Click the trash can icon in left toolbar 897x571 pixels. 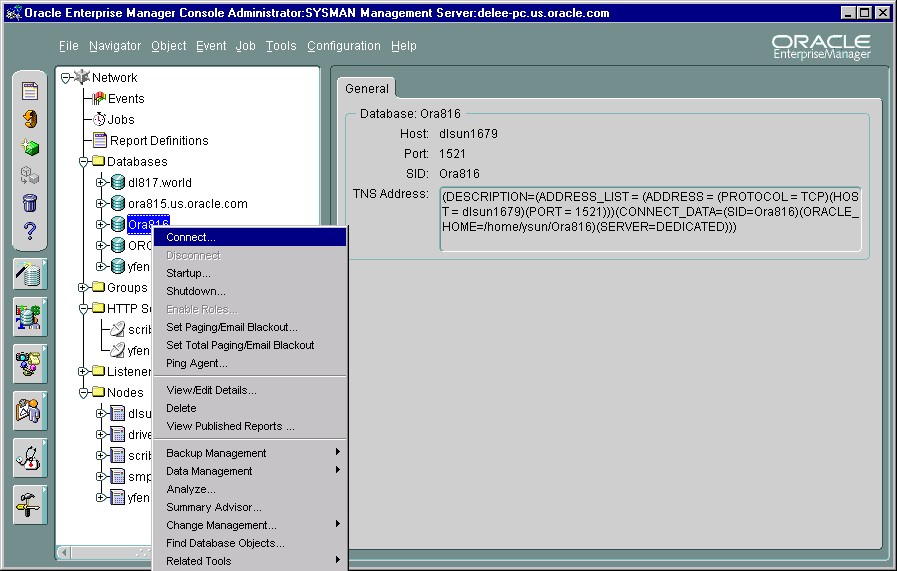point(30,203)
